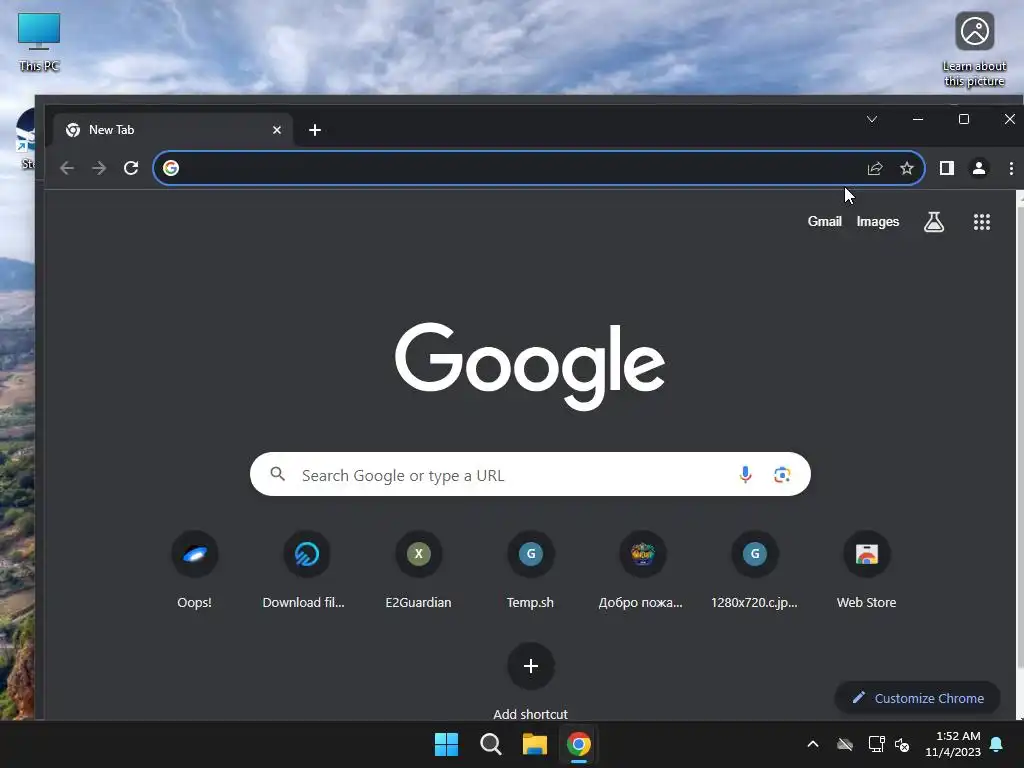The width and height of the screenshot is (1024, 768).
Task: Open the side panel icon
Action: click(947, 168)
